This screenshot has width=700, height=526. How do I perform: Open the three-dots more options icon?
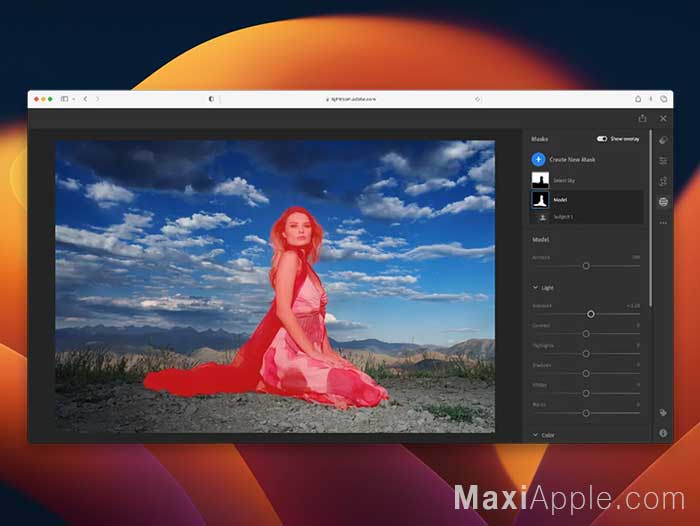[663, 222]
